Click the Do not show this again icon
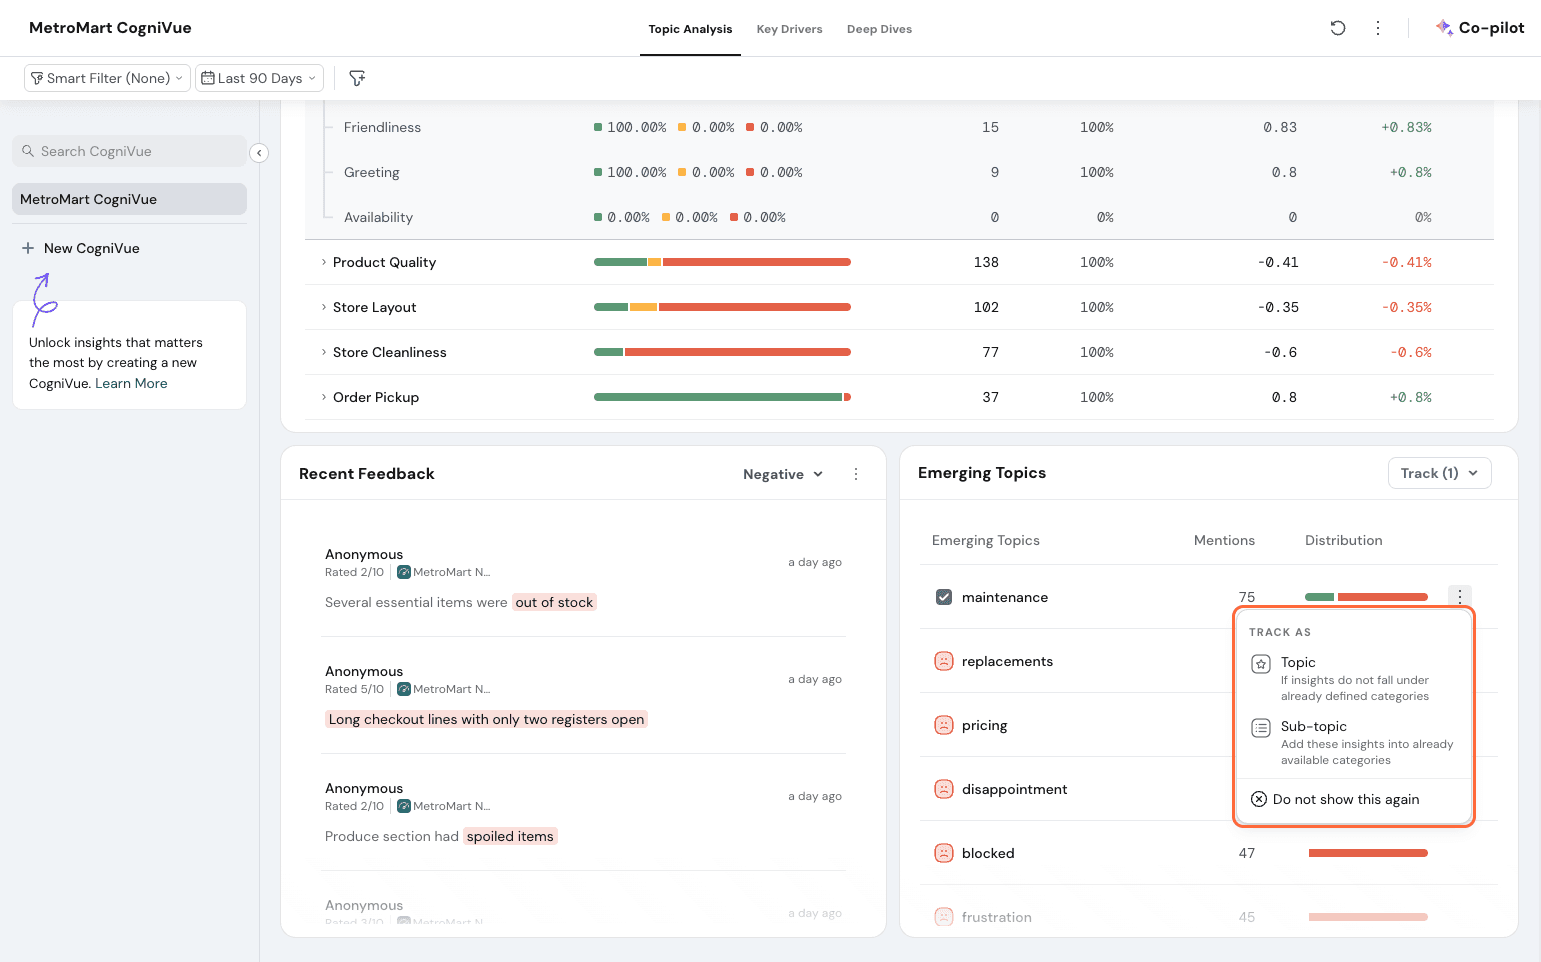 pyautogui.click(x=1259, y=799)
